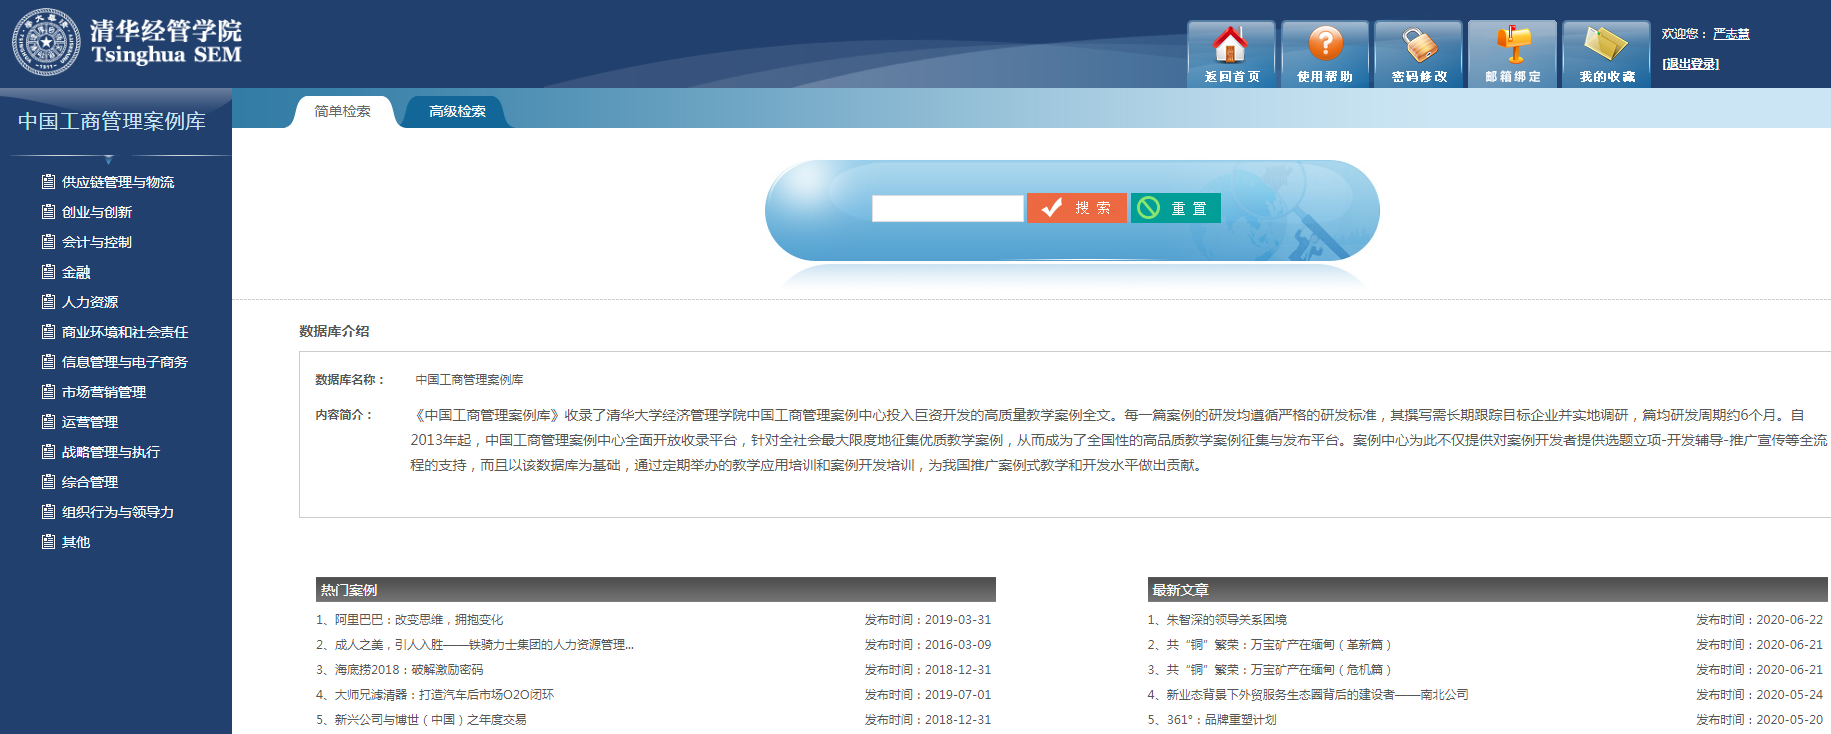Image resolution: width=1831 pixels, height=734 pixels.
Task: Open 会计与控制 category
Action: 97,242
